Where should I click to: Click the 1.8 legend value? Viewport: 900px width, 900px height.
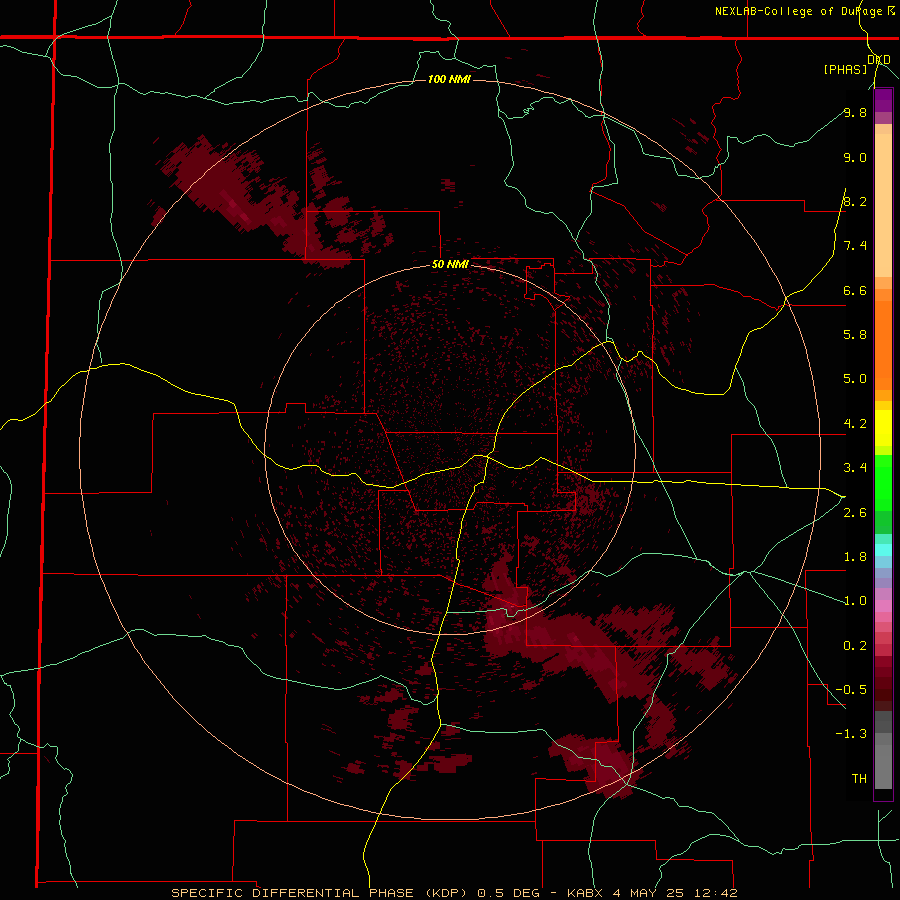855,557
